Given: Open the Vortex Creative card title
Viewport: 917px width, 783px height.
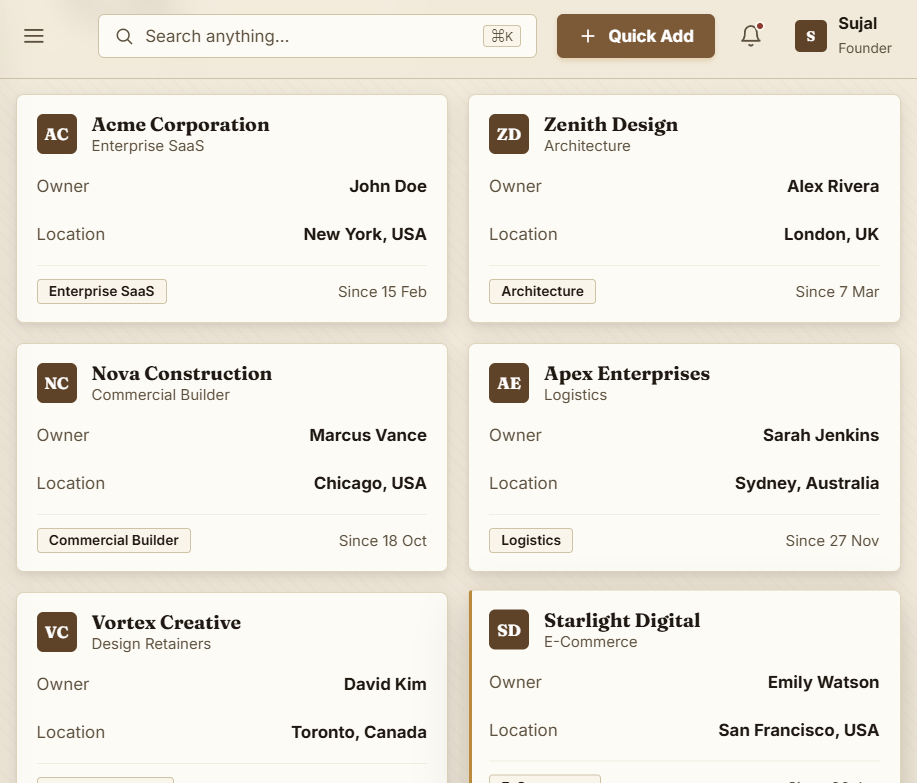Looking at the screenshot, I should 166,623.
